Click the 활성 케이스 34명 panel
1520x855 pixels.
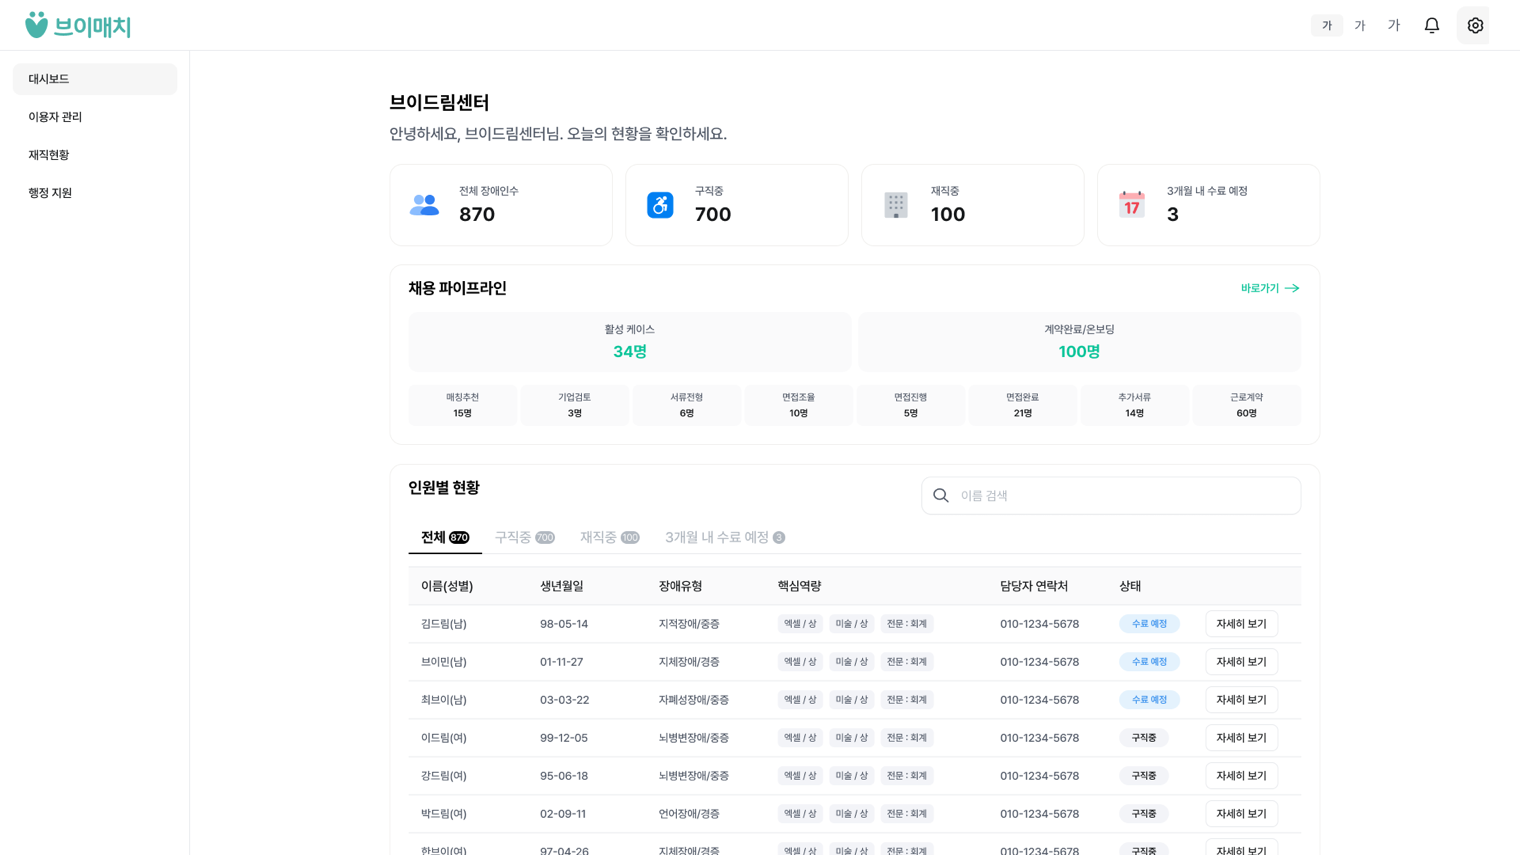(630, 342)
